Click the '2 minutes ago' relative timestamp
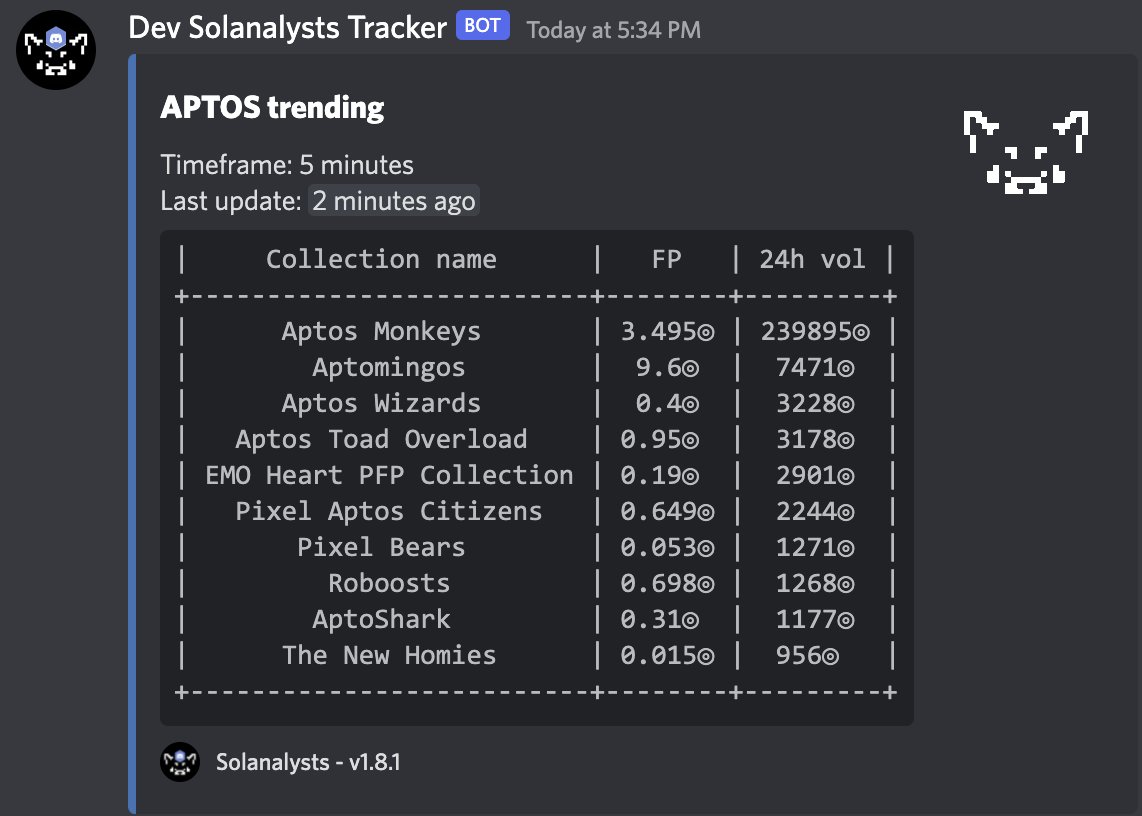1142x816 pixels. [x=394, y=201]
